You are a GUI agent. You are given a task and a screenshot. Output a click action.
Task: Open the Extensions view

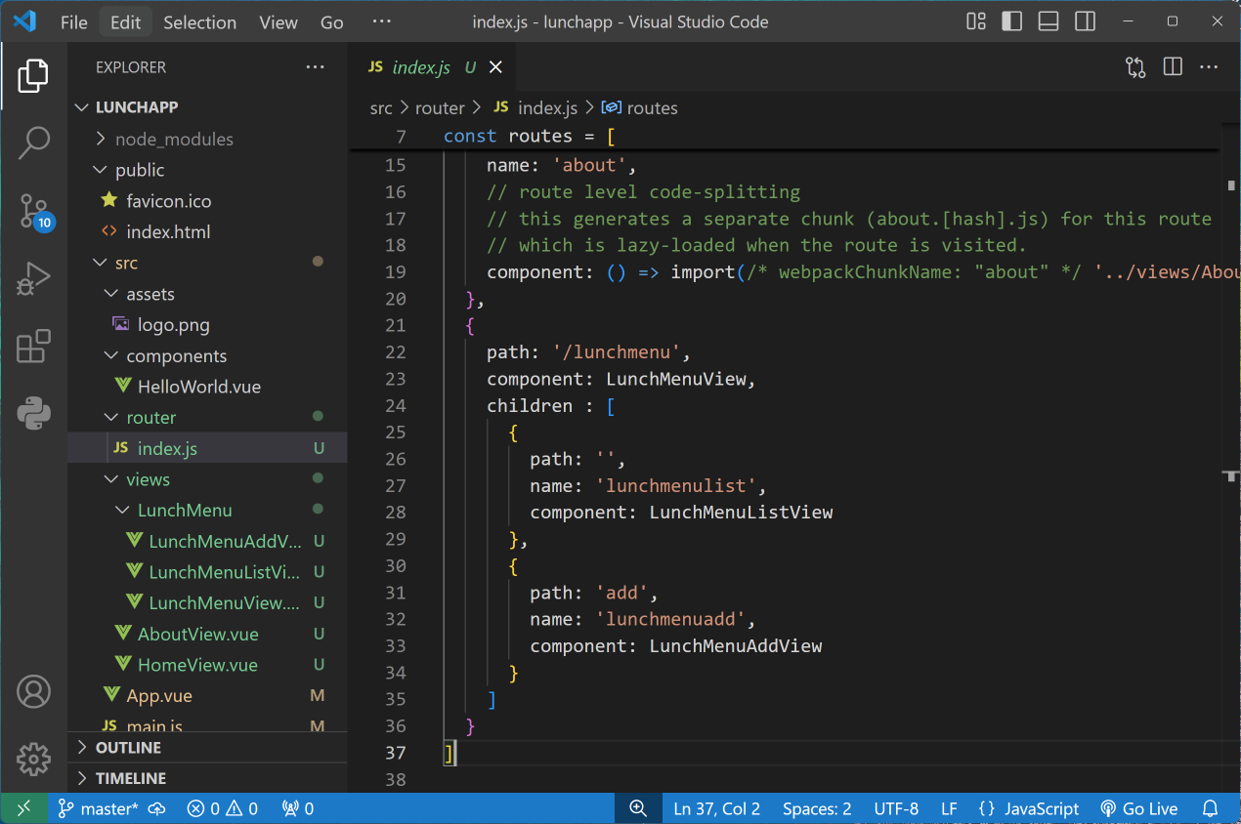33,346
